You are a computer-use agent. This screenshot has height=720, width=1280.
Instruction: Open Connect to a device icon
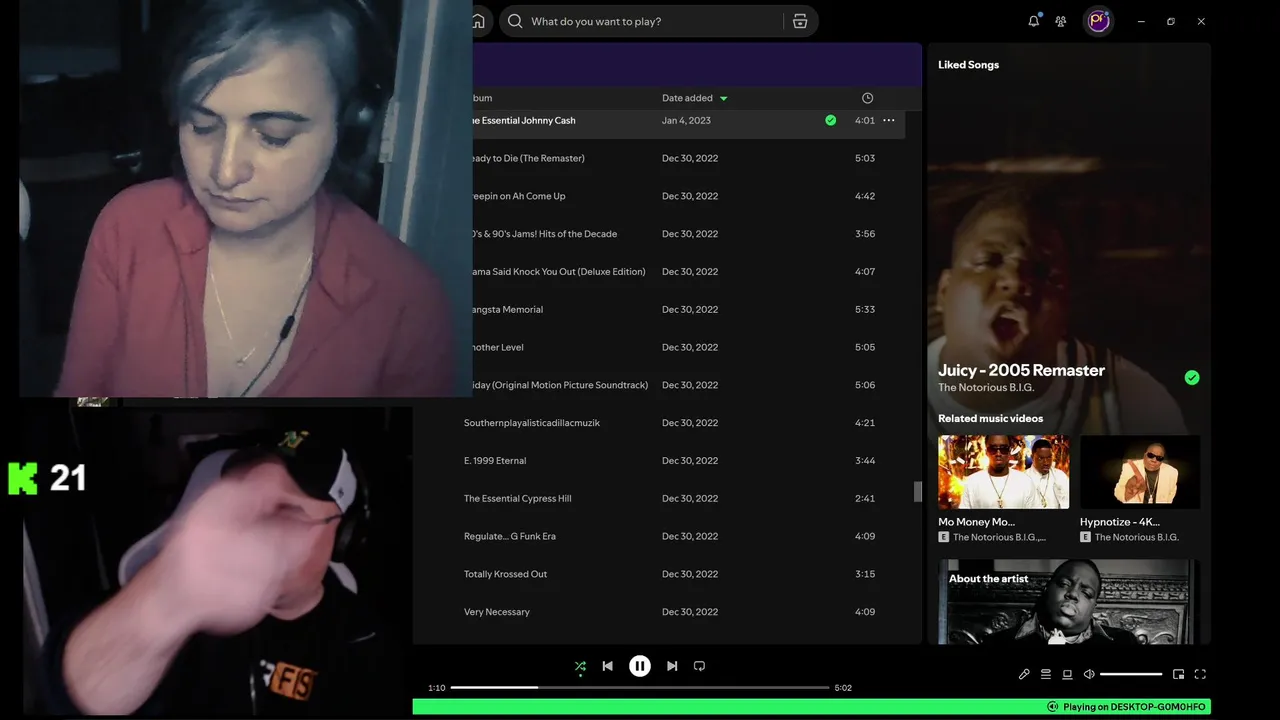tap(1067, 674)
